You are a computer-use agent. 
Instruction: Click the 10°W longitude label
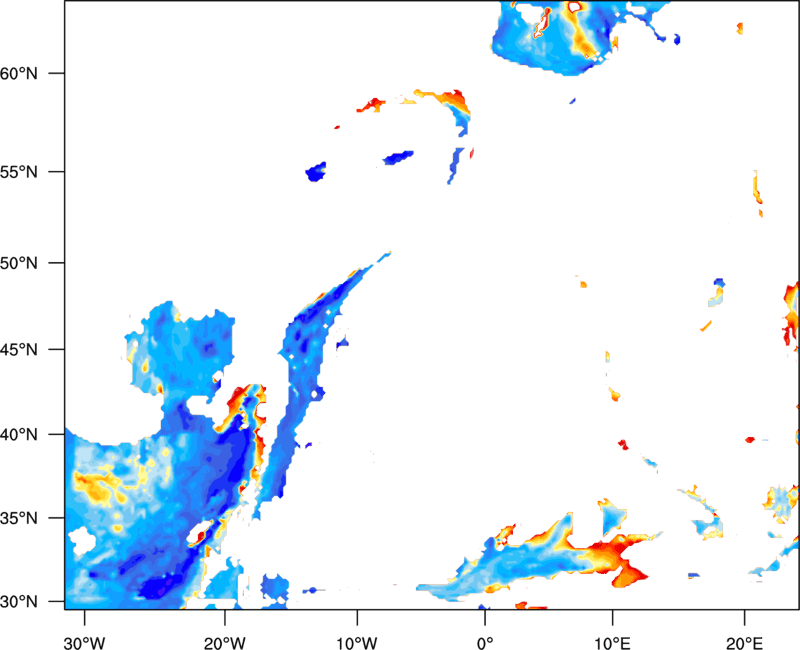click(x=357, y=643)
